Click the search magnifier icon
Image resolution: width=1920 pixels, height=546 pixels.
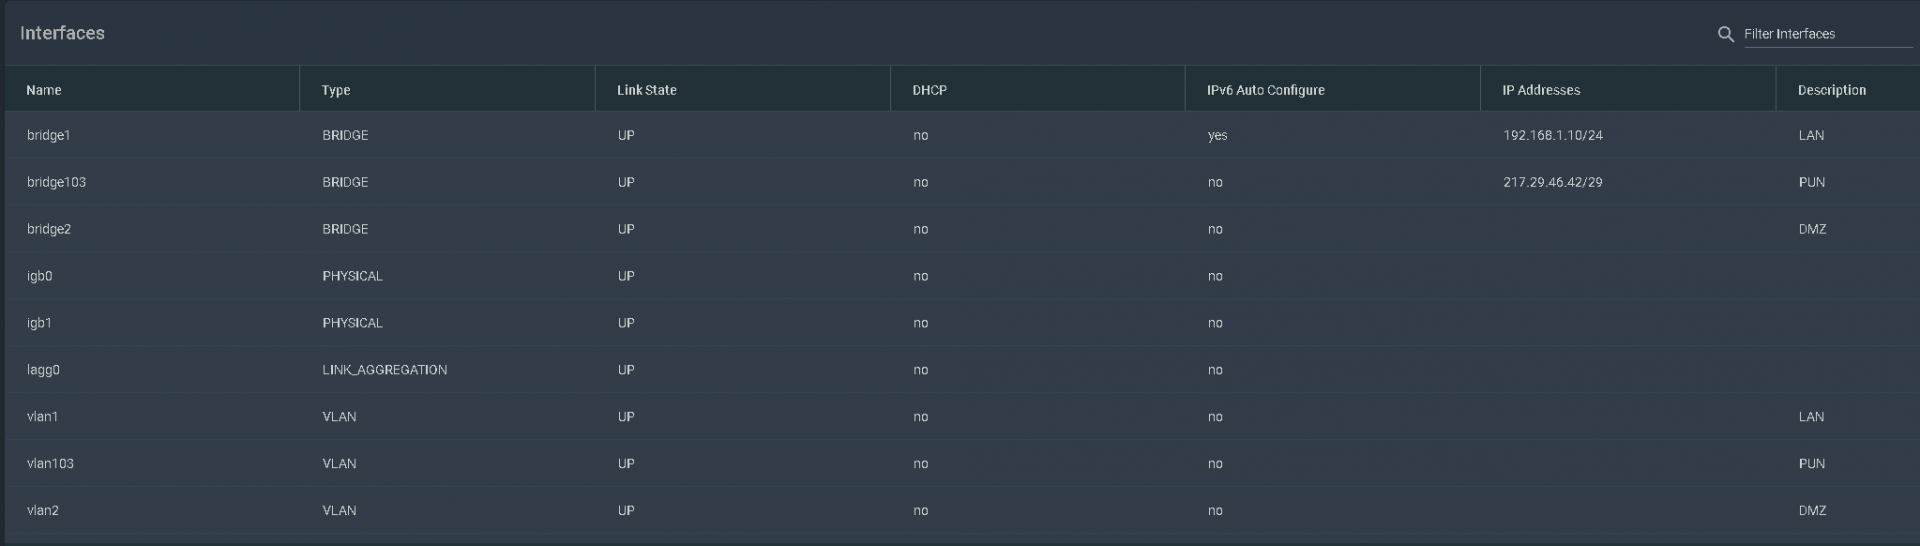pyautogui.click(x=1725, y=34)
